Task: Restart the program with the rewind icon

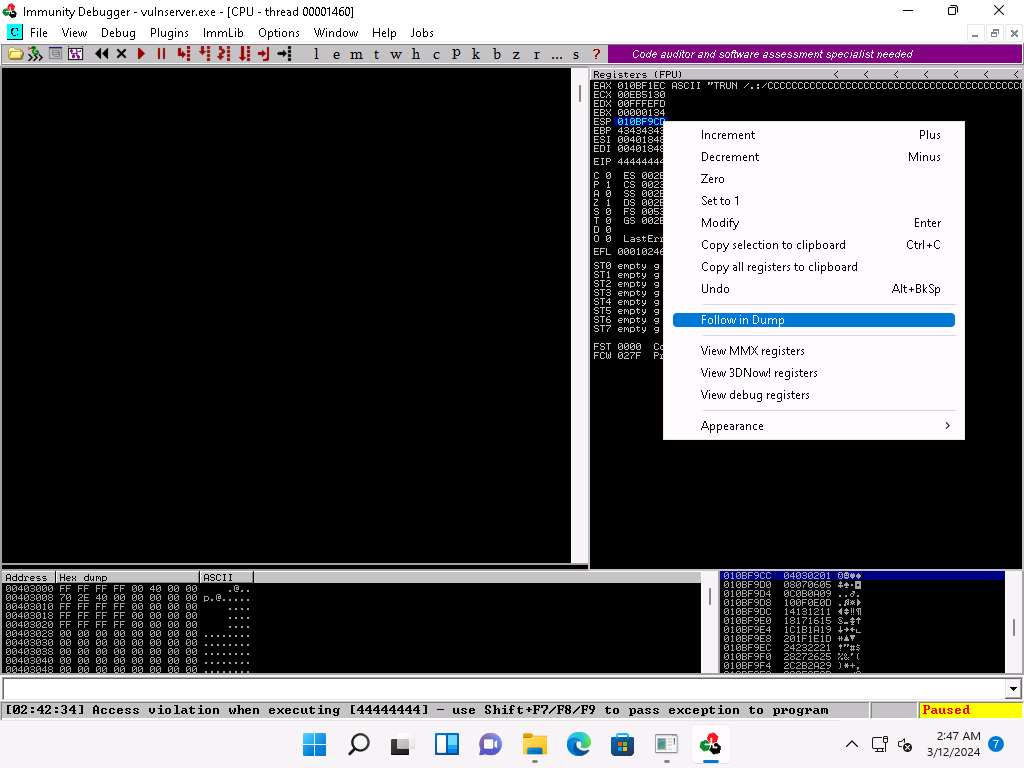Action: click(x=101, y=54)
